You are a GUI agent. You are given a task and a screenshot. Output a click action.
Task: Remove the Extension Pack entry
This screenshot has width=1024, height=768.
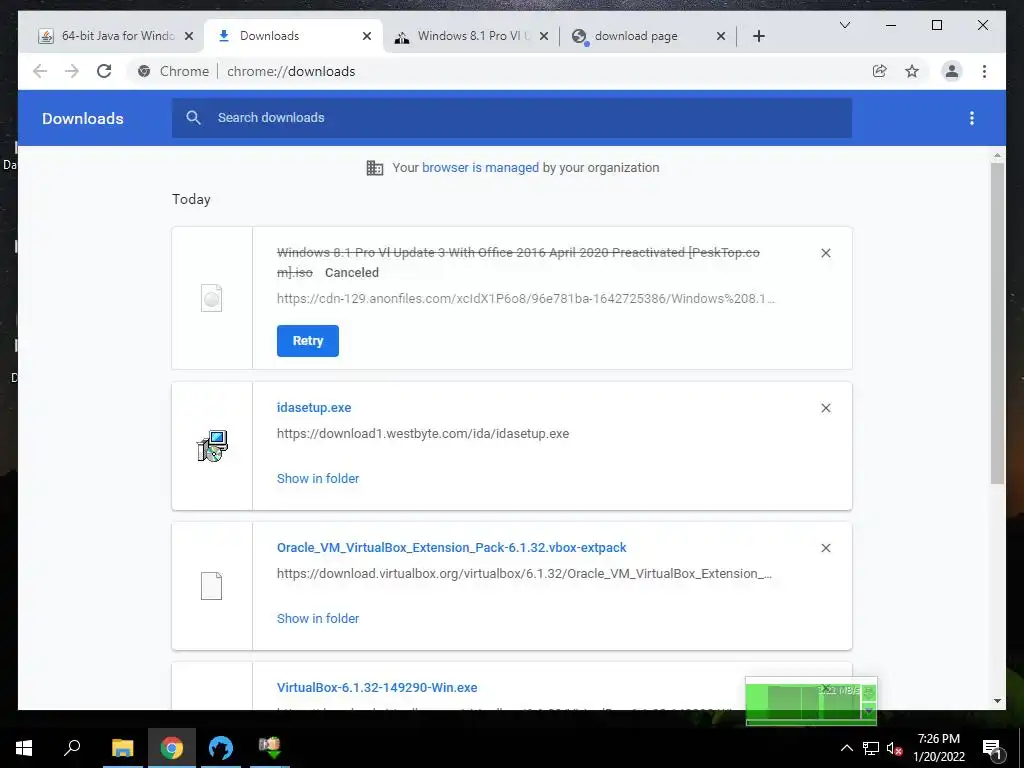(825, 548)
